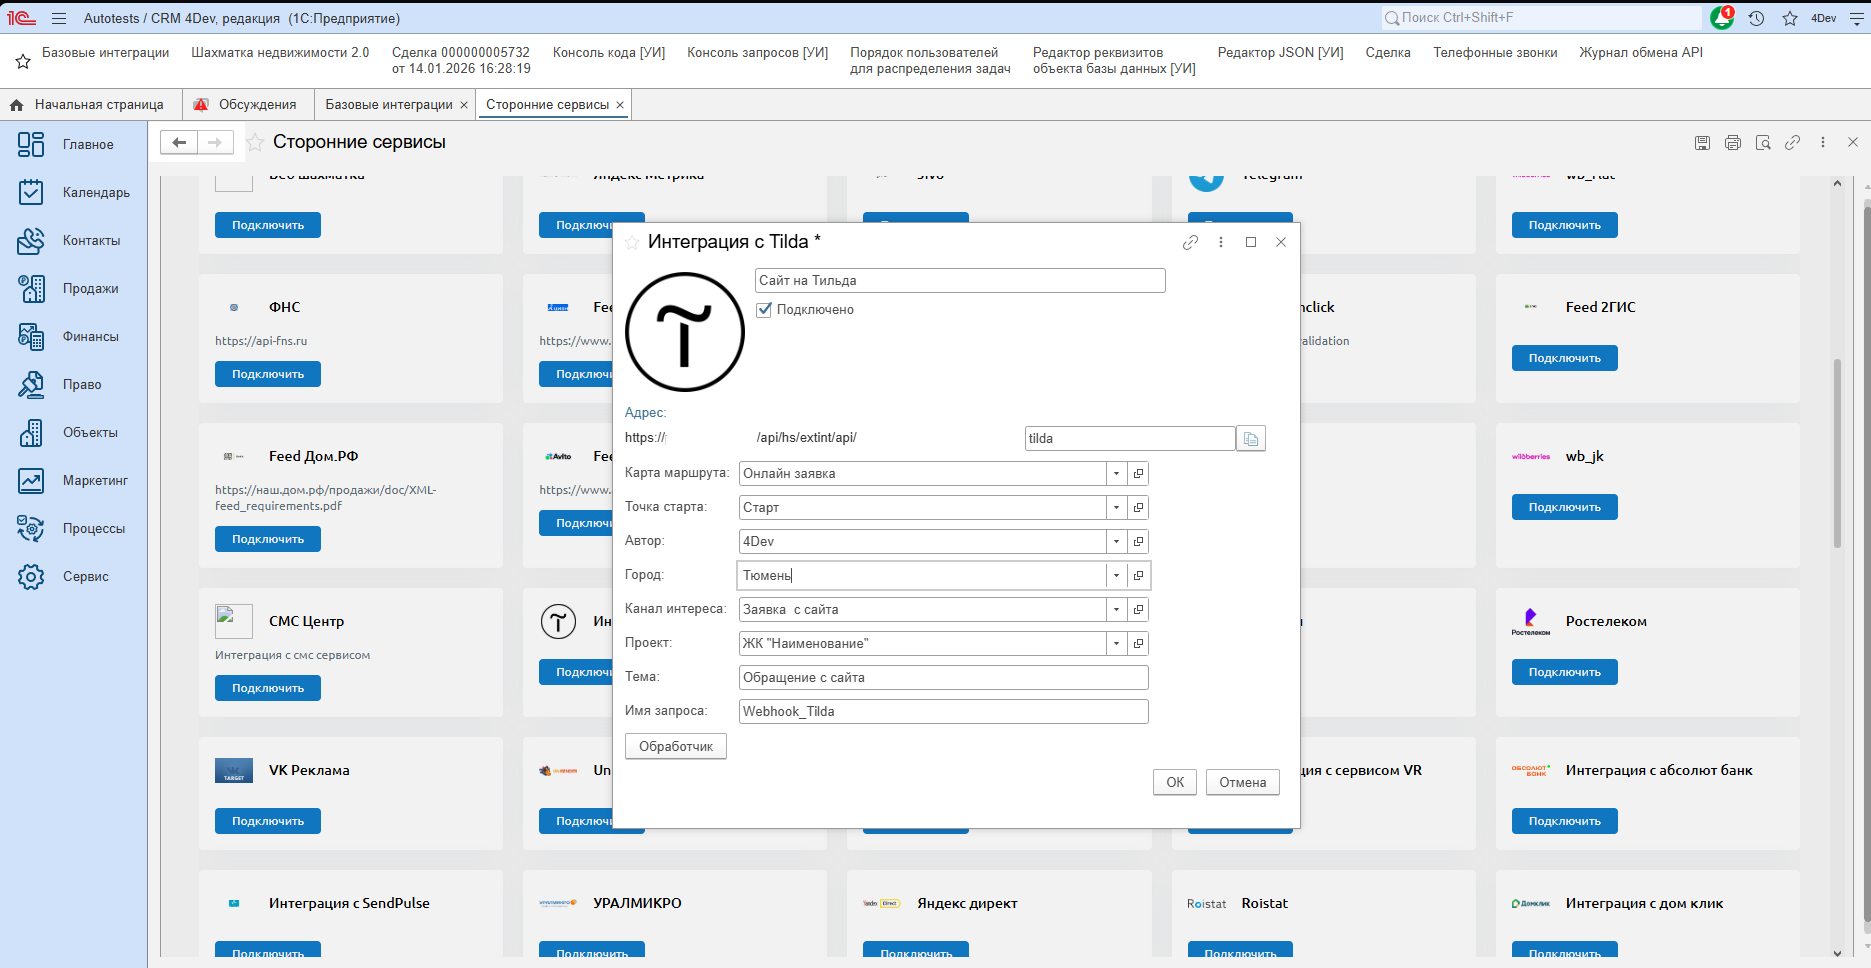Uncheck the Подключено checkbox
The image size is (1871, 968).
tap(765, 310)
